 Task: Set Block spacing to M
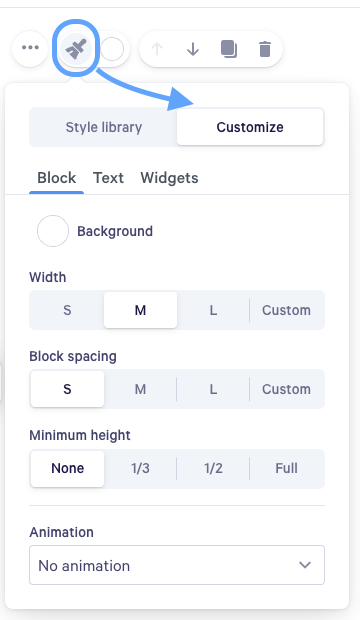click(140, 389)
